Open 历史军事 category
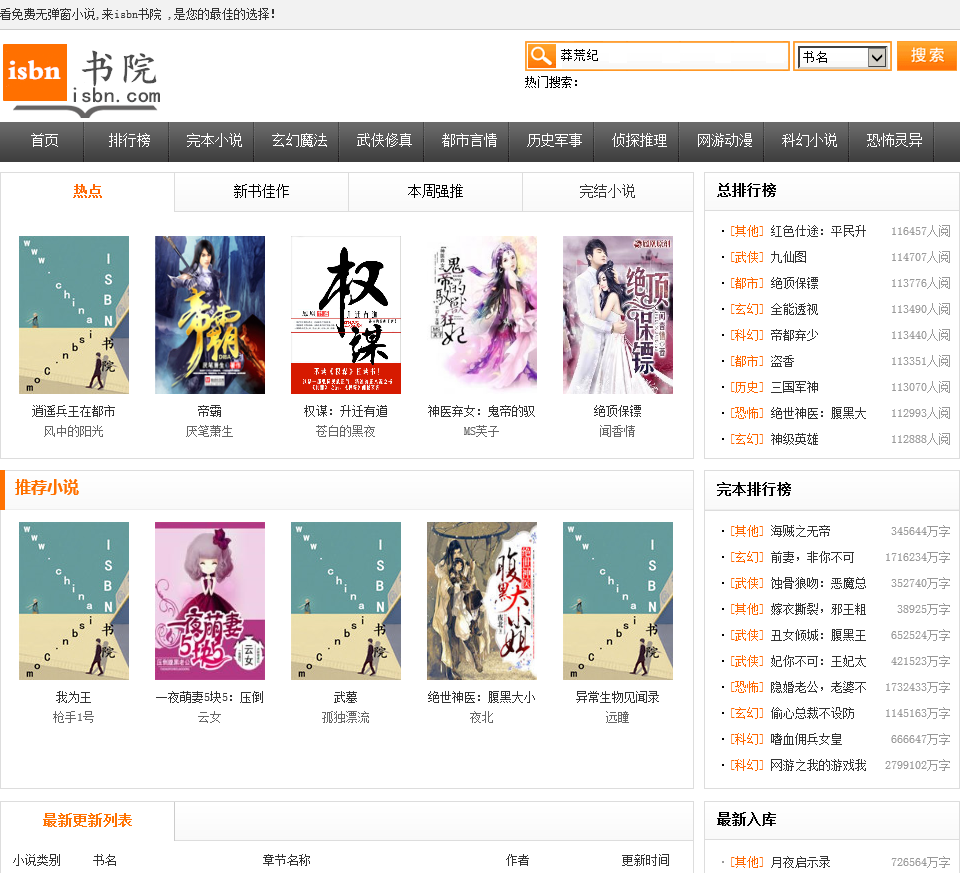Image resolution: width=960 pixels, height=873 pixels. 555,141
